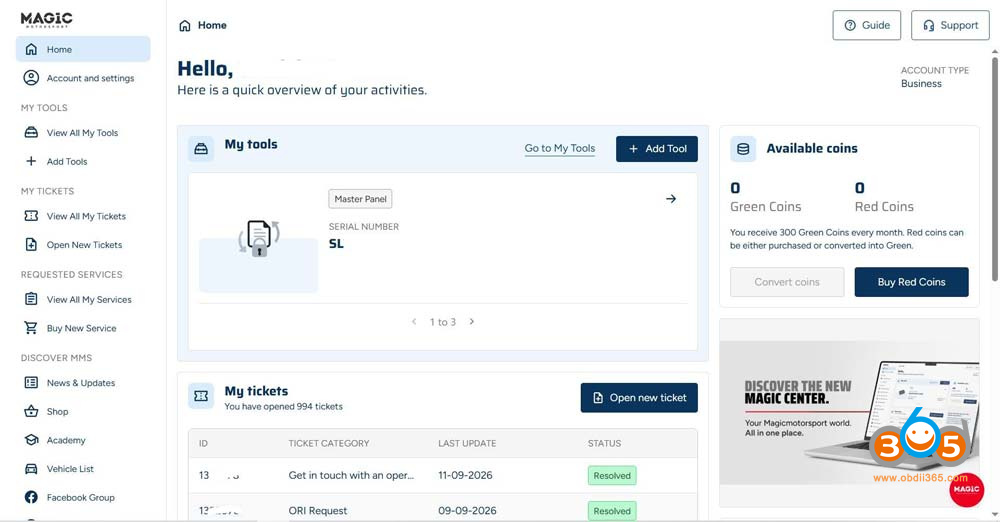Click the Open new ticket button
The height and width of the screenshot is (522, 1000).
(x=639, y=398)
